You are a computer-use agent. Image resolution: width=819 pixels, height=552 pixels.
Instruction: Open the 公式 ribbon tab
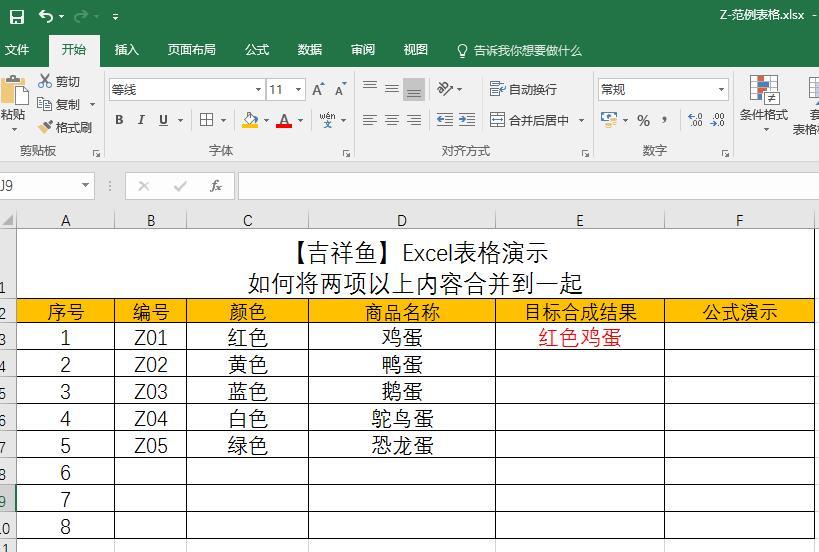click(257, 50)
